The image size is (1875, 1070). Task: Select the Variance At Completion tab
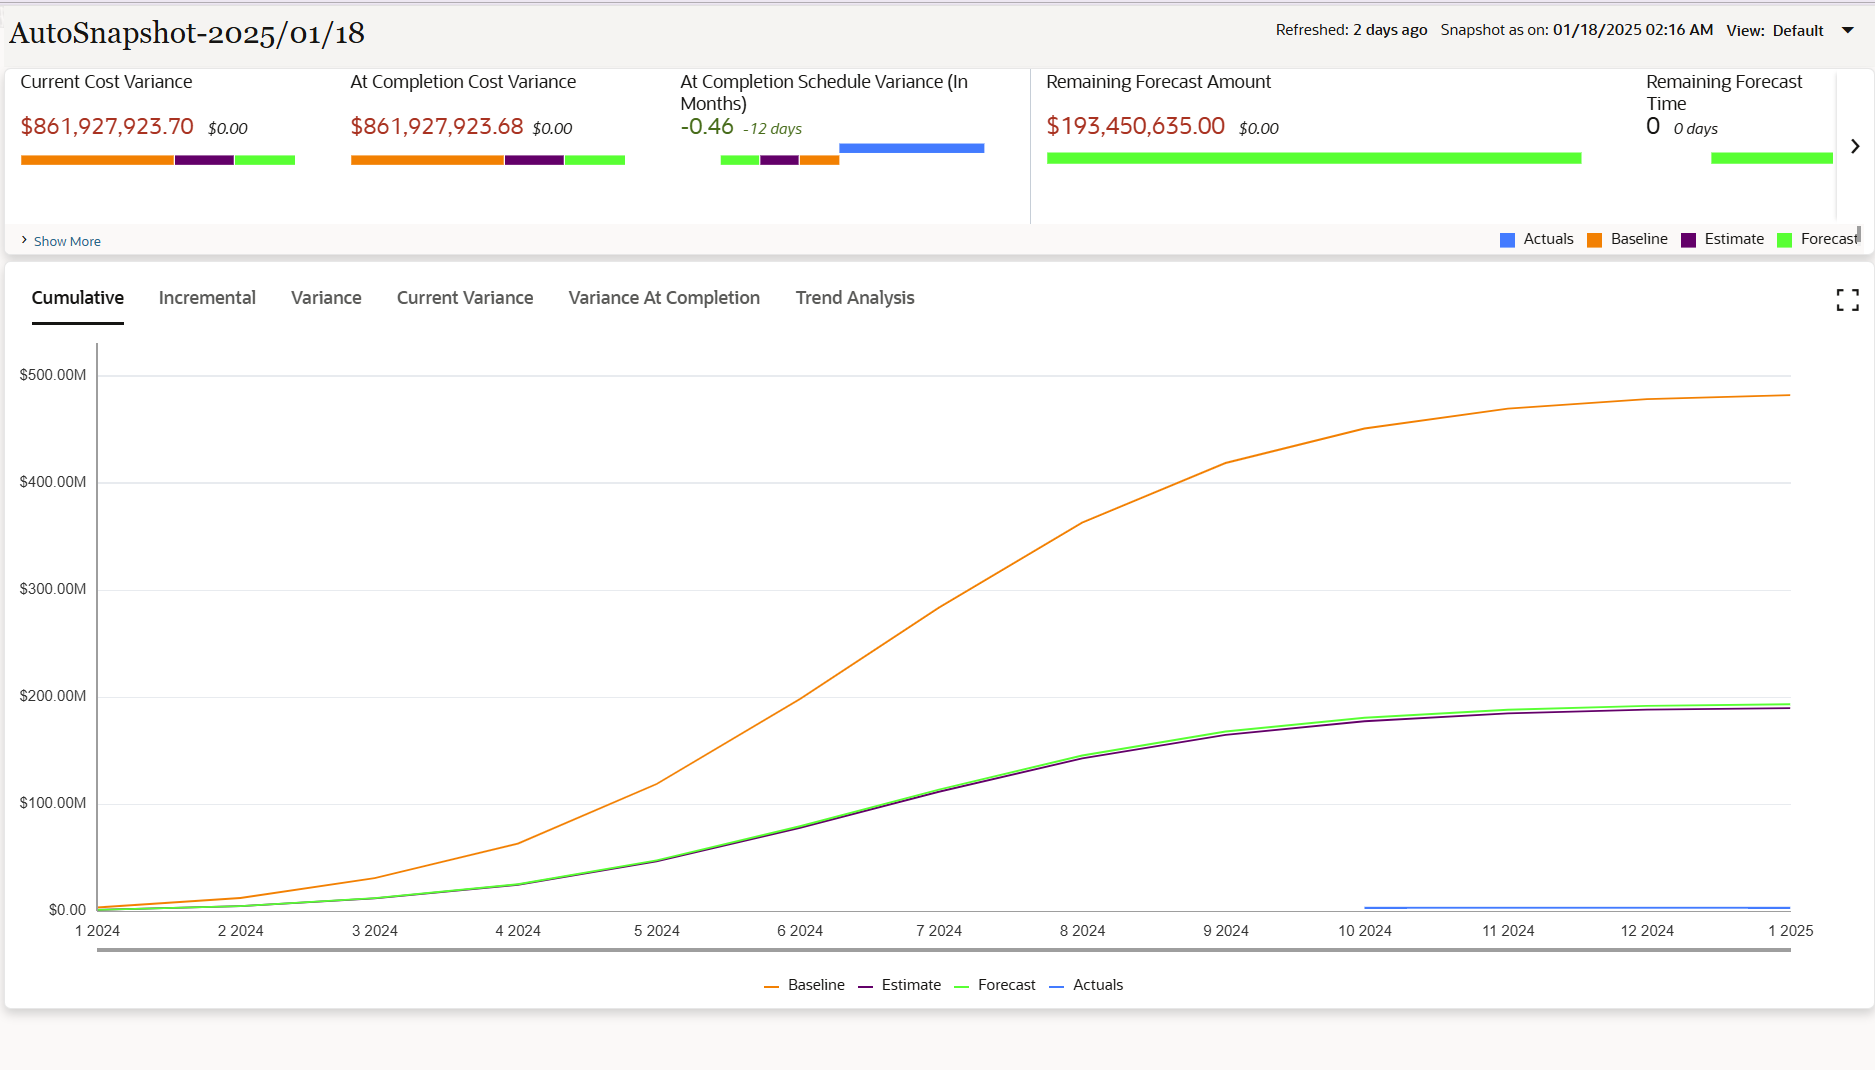click(x=663, y=297)
